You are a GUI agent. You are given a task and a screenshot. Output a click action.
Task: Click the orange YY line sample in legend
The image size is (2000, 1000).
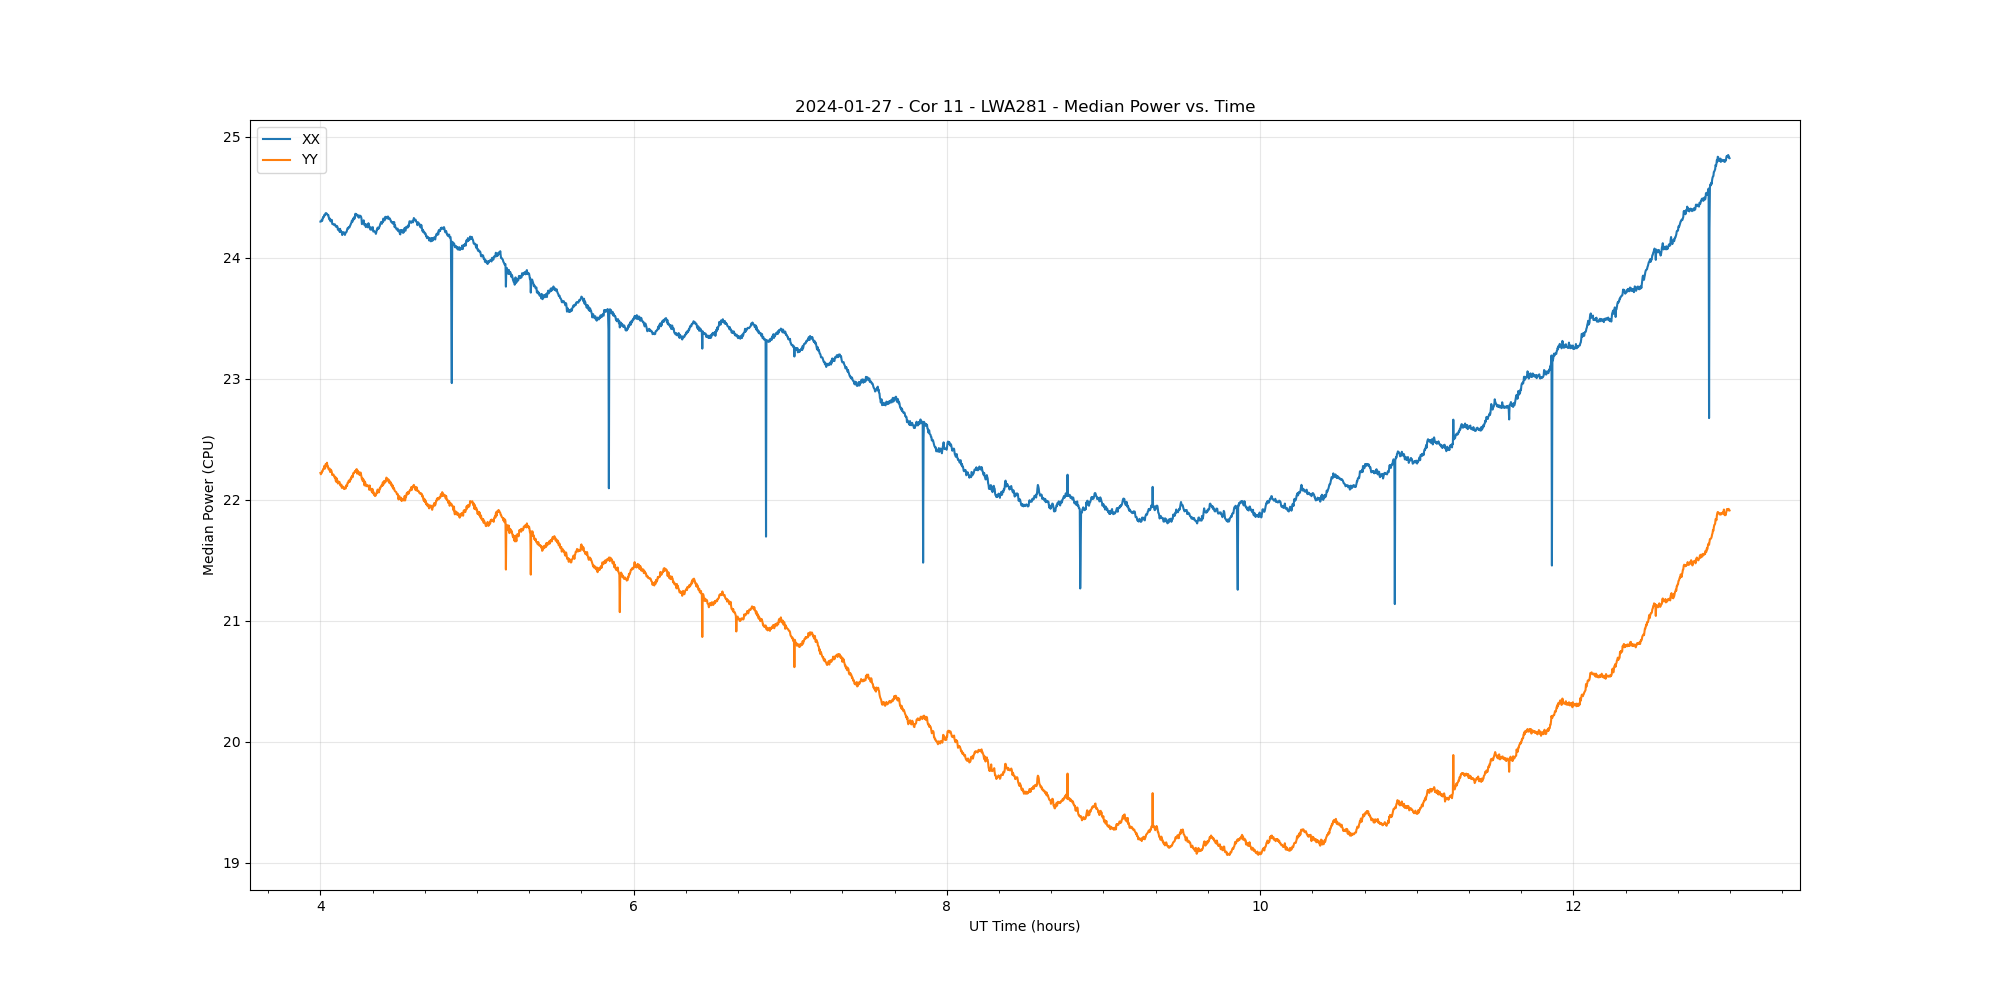pos(276,160)
